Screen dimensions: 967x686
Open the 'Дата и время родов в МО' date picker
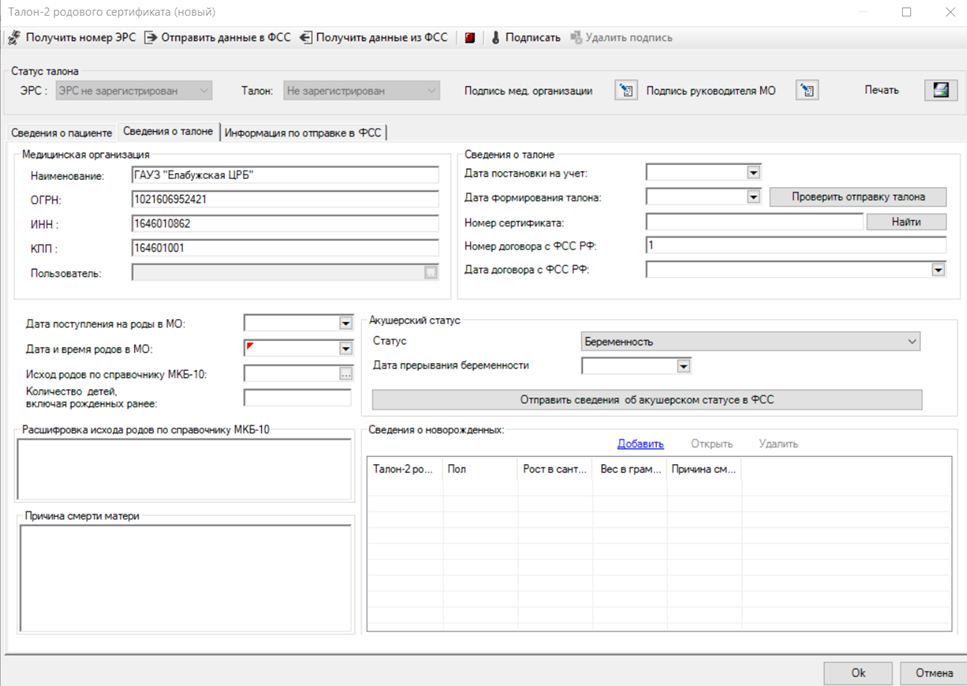pyautogui.click(x=345, y=349)
